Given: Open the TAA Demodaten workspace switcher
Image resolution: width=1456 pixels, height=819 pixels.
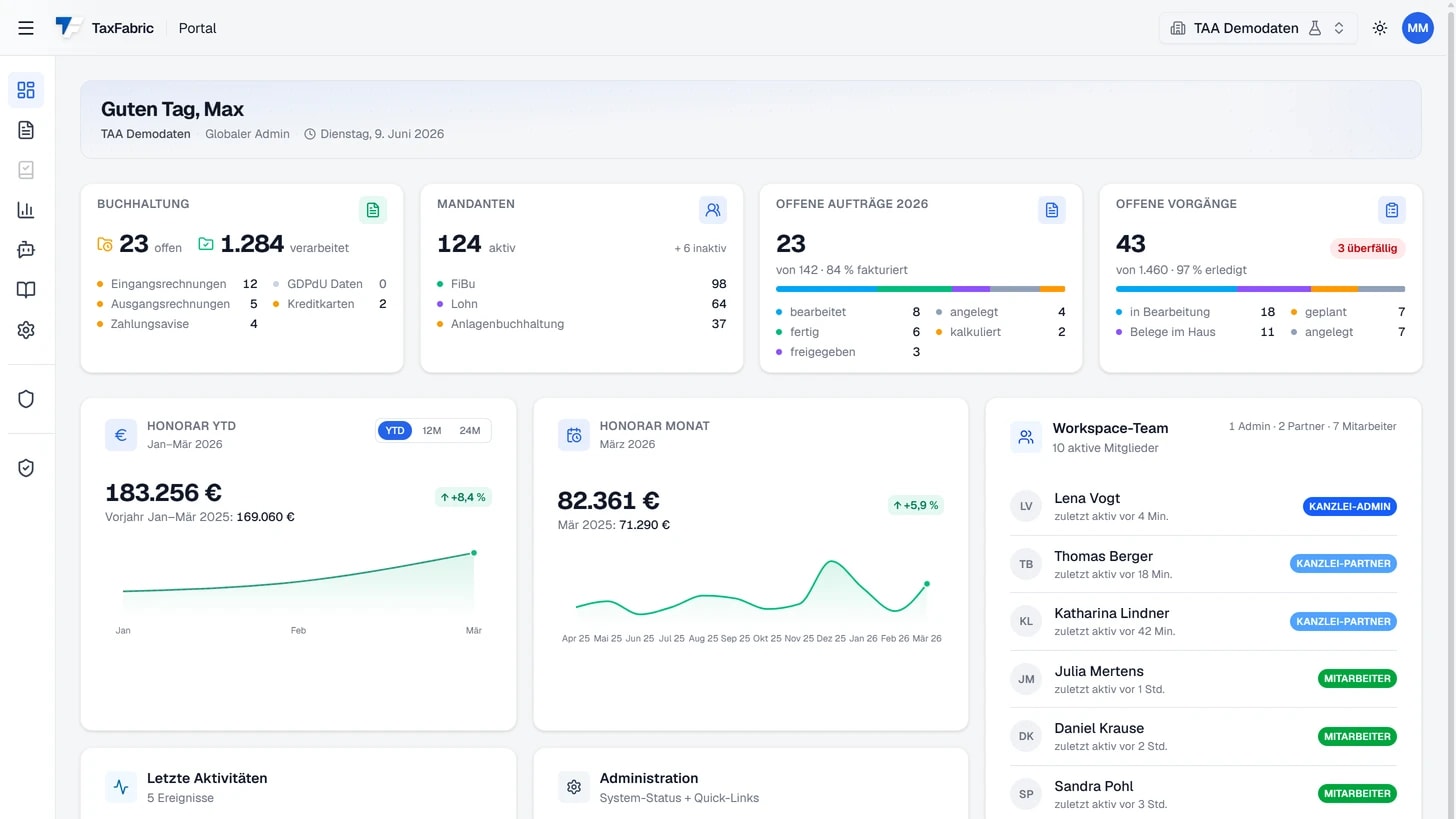Looking at the screenshot, I should point(1258,28).
